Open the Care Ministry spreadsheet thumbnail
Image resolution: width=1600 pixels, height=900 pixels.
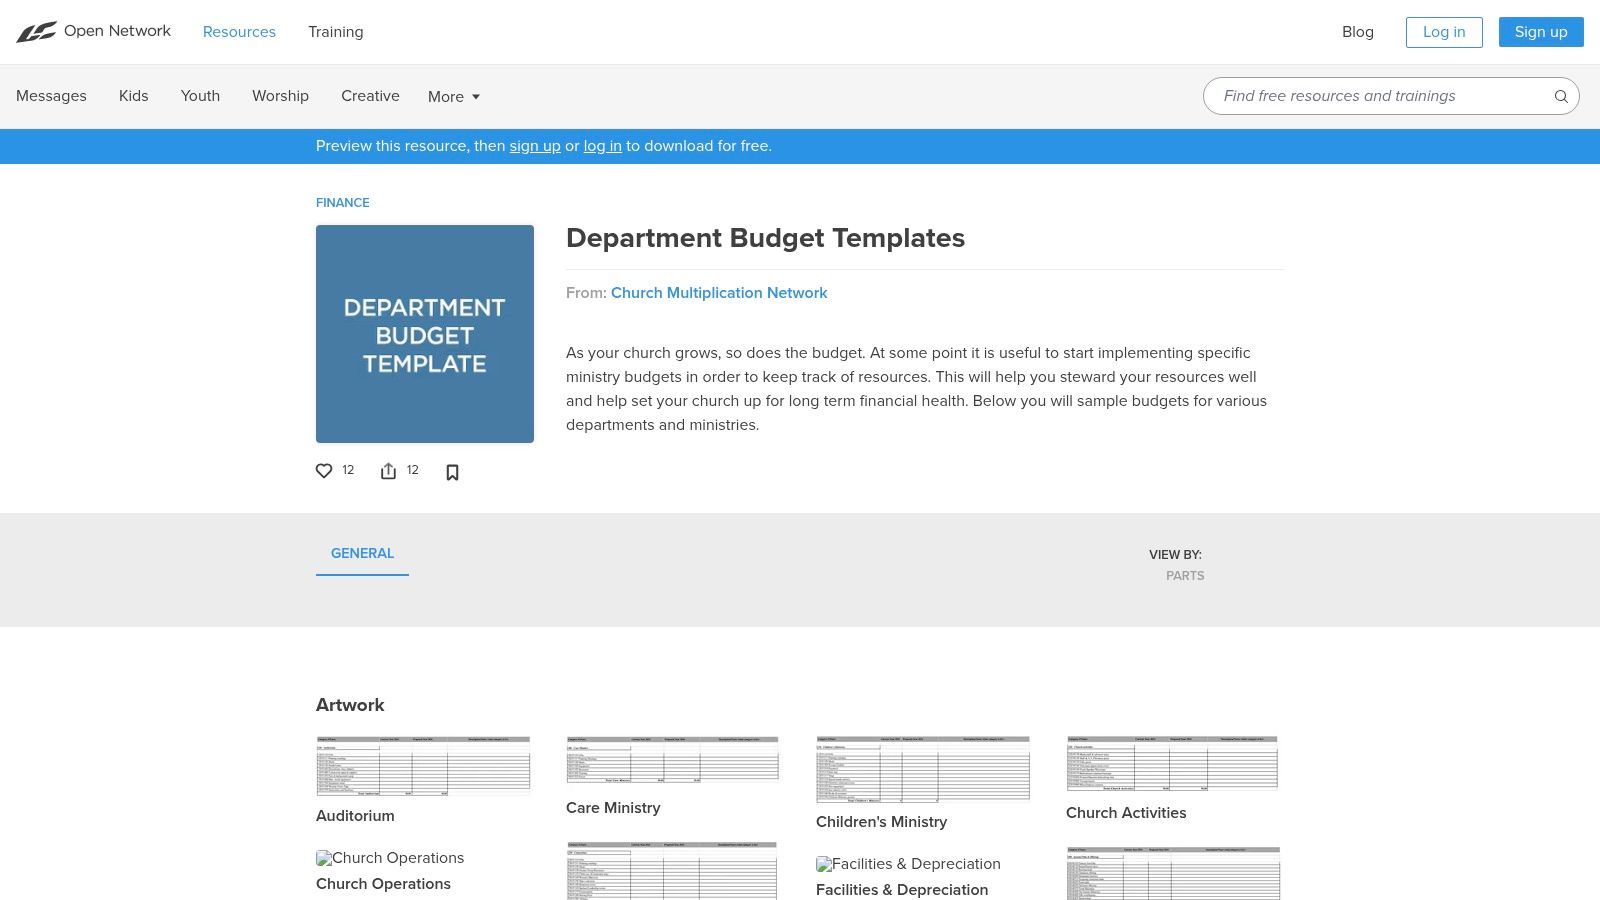(x=672, y=760)
